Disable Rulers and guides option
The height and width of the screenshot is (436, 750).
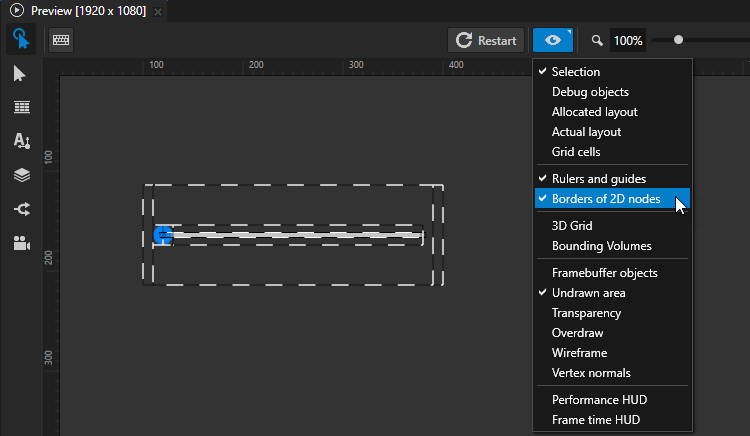(x=598, y=179)
